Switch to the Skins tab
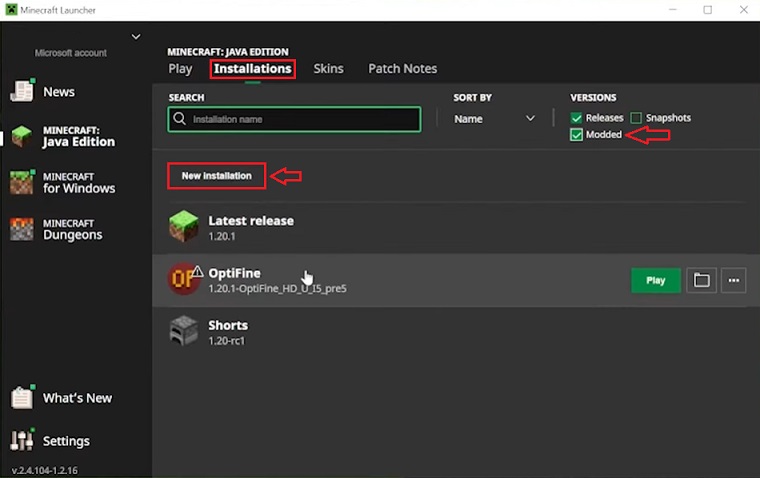The width and height of the screenshot is (760, 478). [328, 69]
